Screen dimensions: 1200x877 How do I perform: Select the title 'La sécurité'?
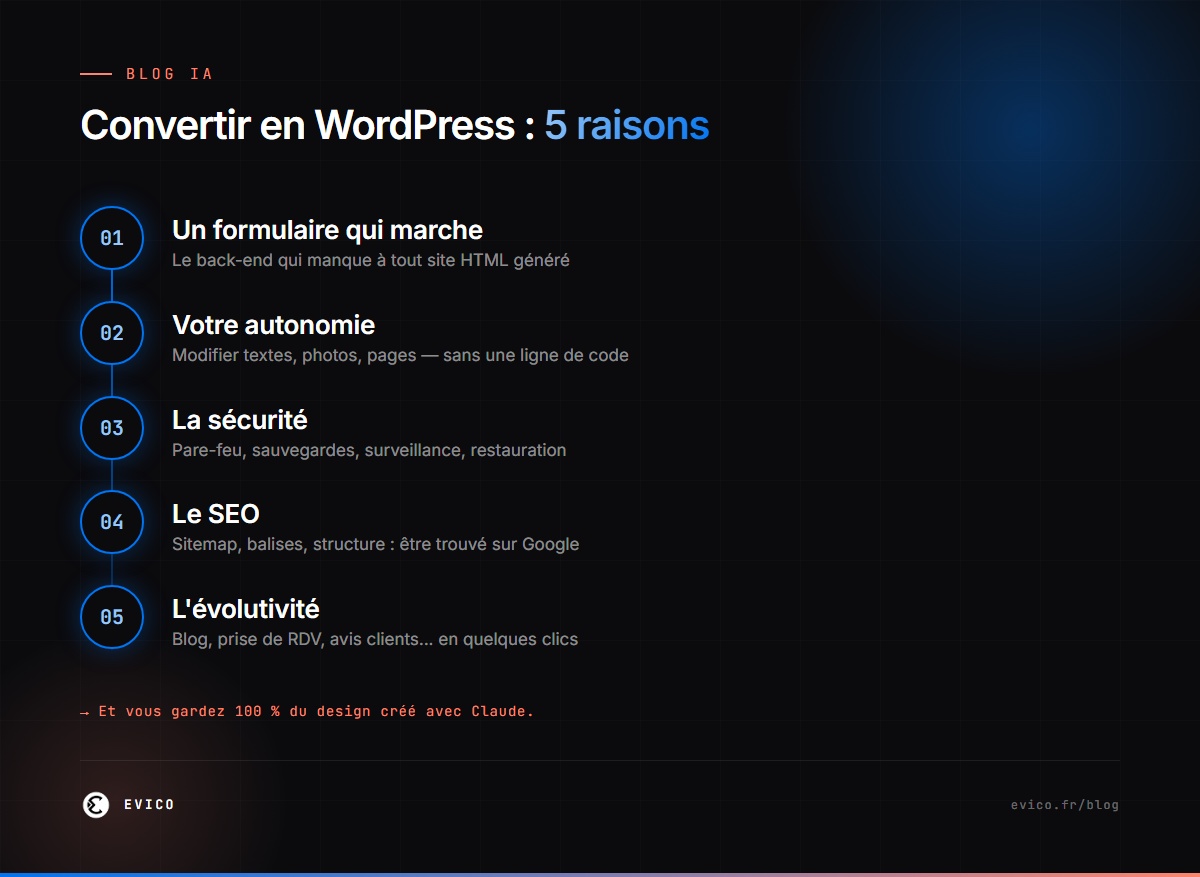pos(240,420)
